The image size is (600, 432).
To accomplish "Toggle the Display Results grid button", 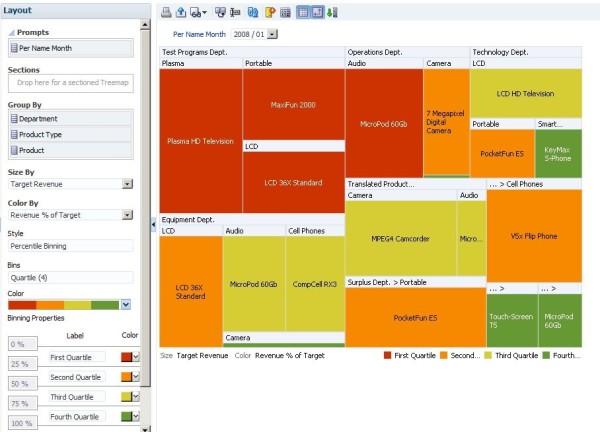I will 303,12.
